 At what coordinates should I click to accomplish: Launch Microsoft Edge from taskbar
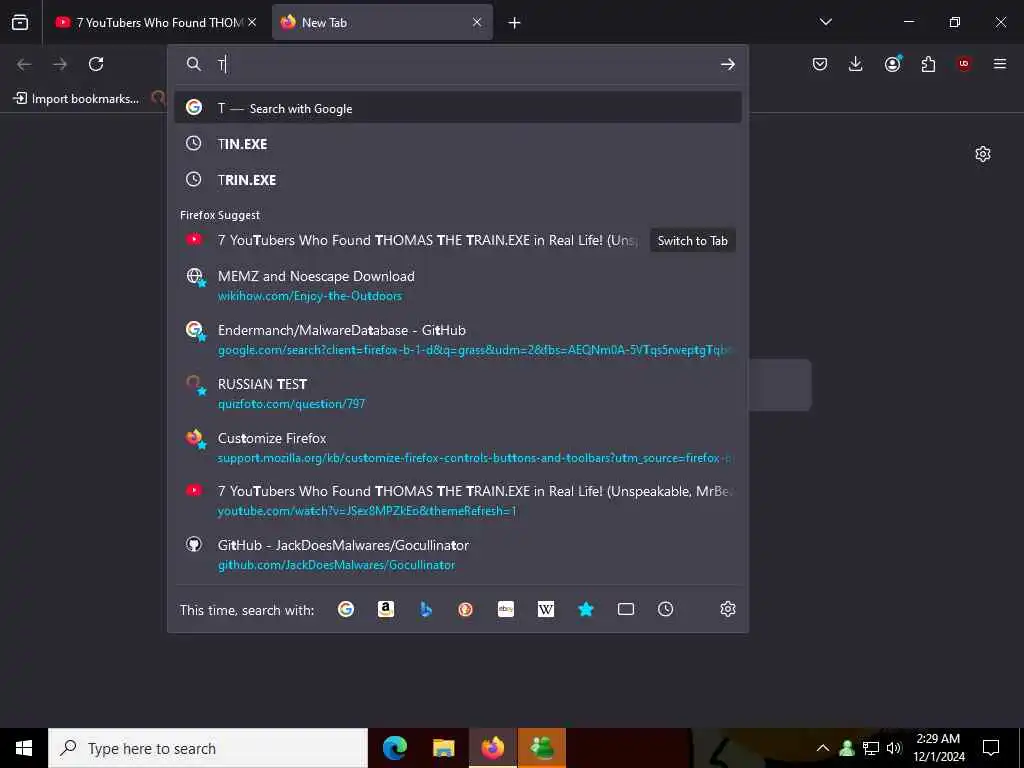point(394,748)
